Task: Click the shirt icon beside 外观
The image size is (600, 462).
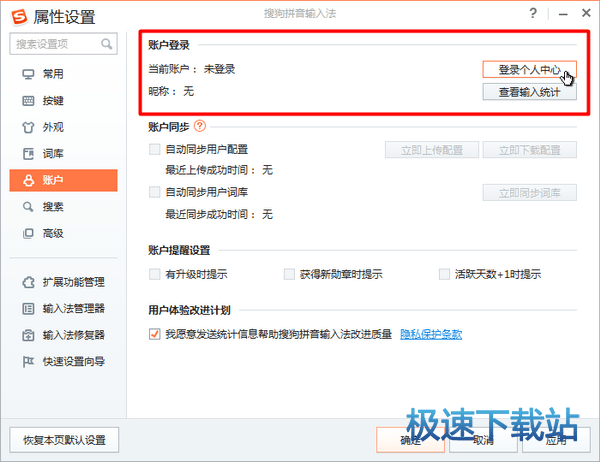Action: [x=28, y=127]
